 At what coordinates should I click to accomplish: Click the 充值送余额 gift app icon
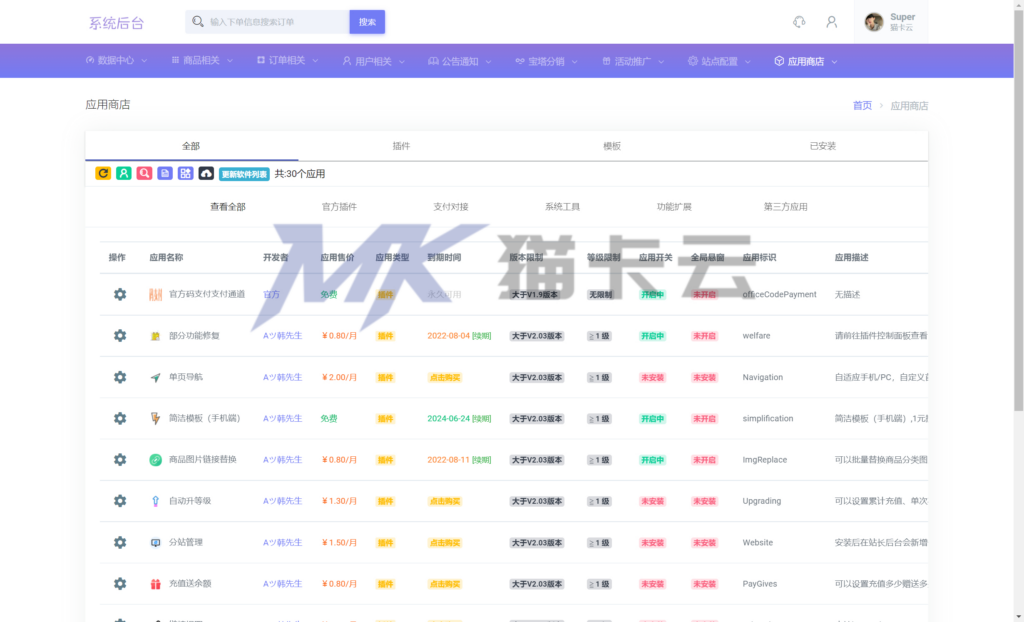coord(155,583)
